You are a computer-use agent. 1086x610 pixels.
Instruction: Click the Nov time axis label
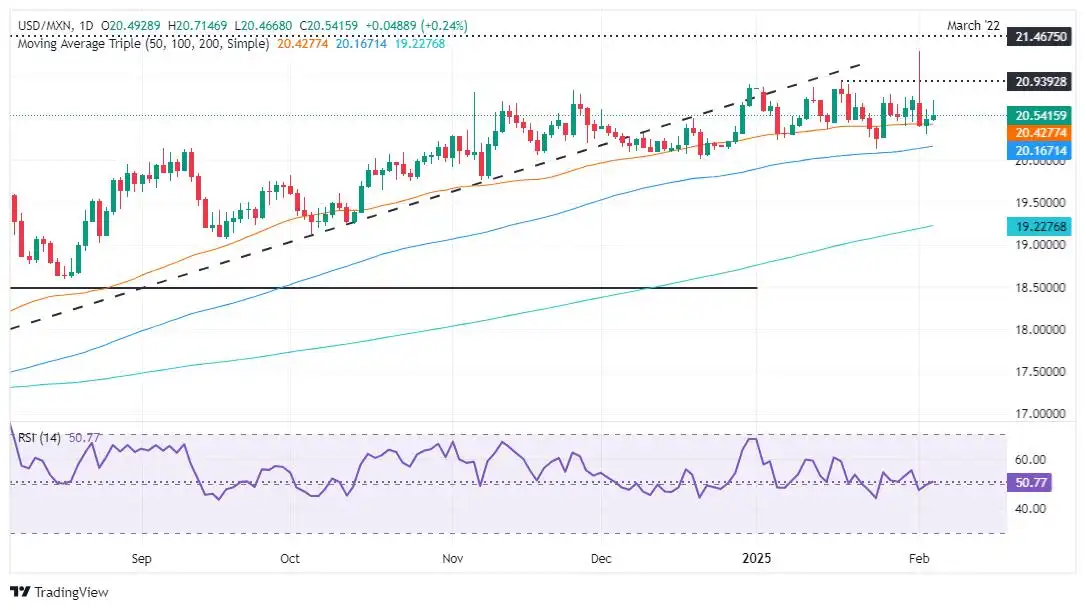pyautogui.click(x=452, y=558)
